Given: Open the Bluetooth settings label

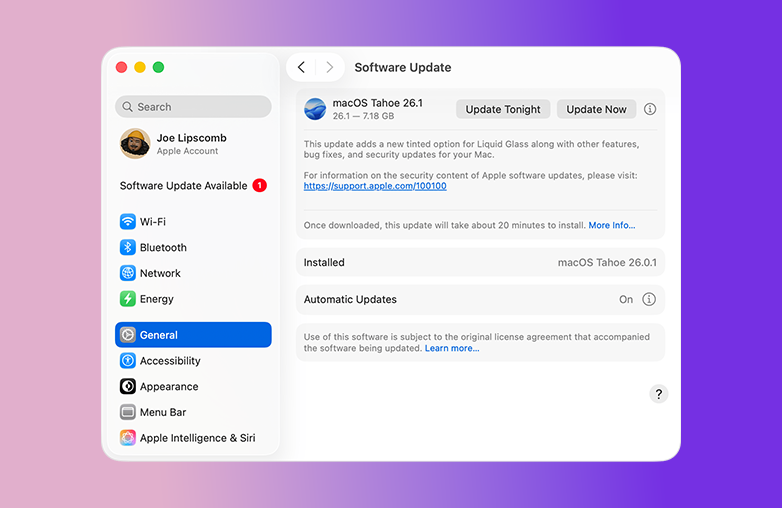Looking at the screenshot, I should 163,247.
